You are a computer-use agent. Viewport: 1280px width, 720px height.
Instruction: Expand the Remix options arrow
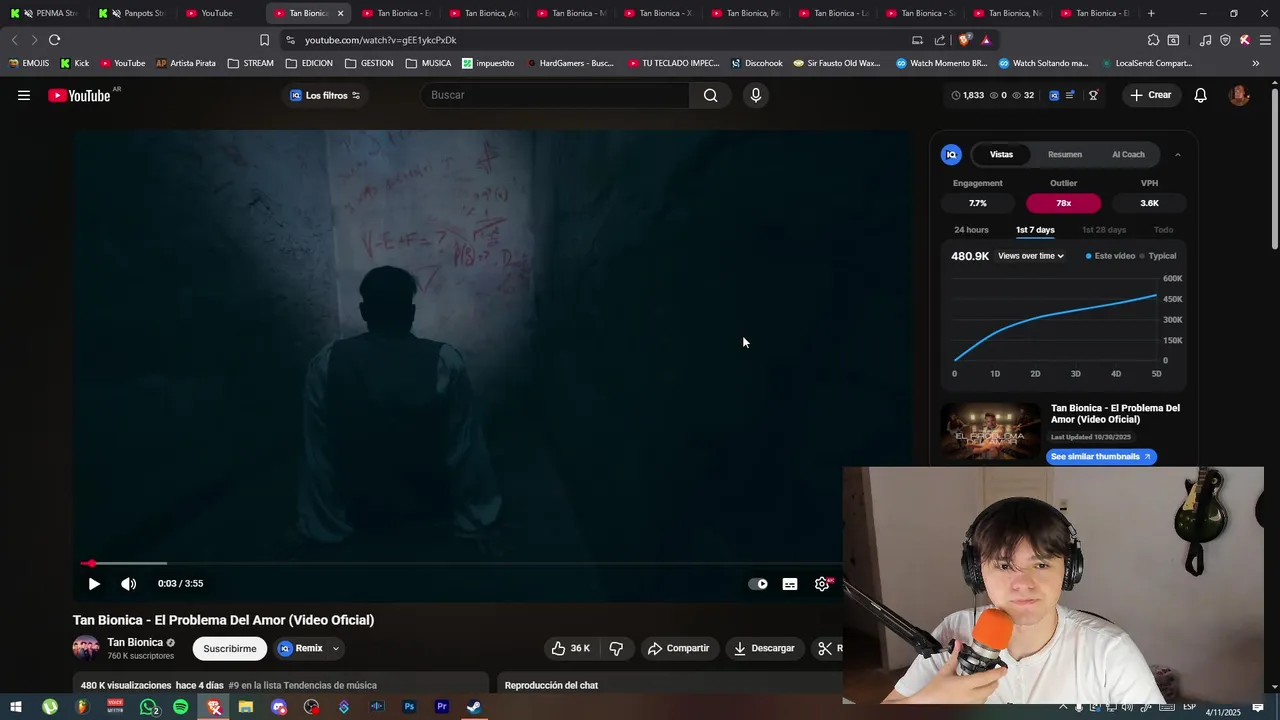tap(335, 649)
